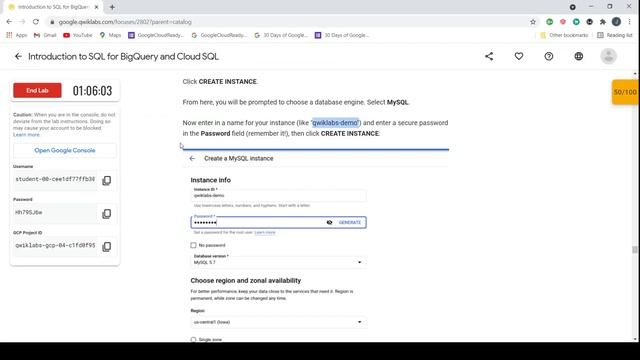Click back arrow beside Create a MySQL instance
This screenshot has height=360, width=640.
[192, 158]
